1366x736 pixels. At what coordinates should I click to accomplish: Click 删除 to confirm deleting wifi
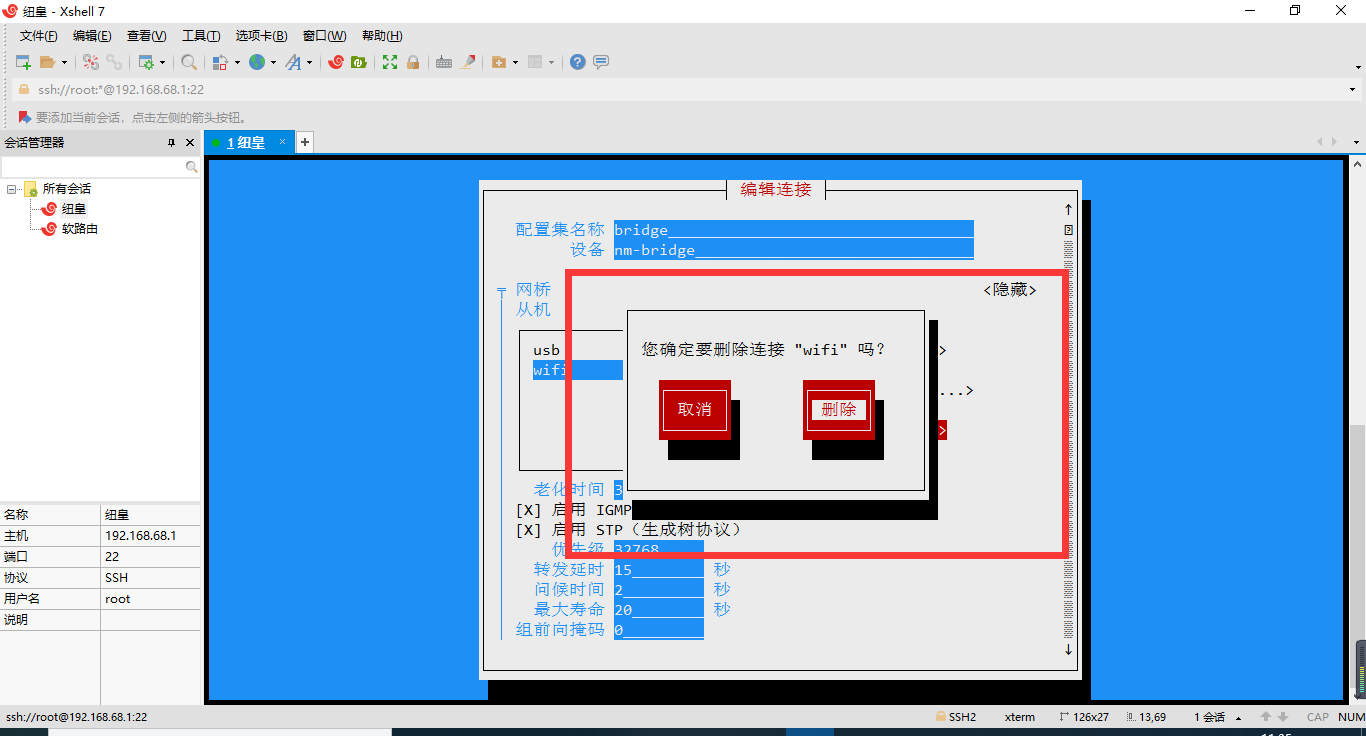pyautogui.click(x=839, y=409)
